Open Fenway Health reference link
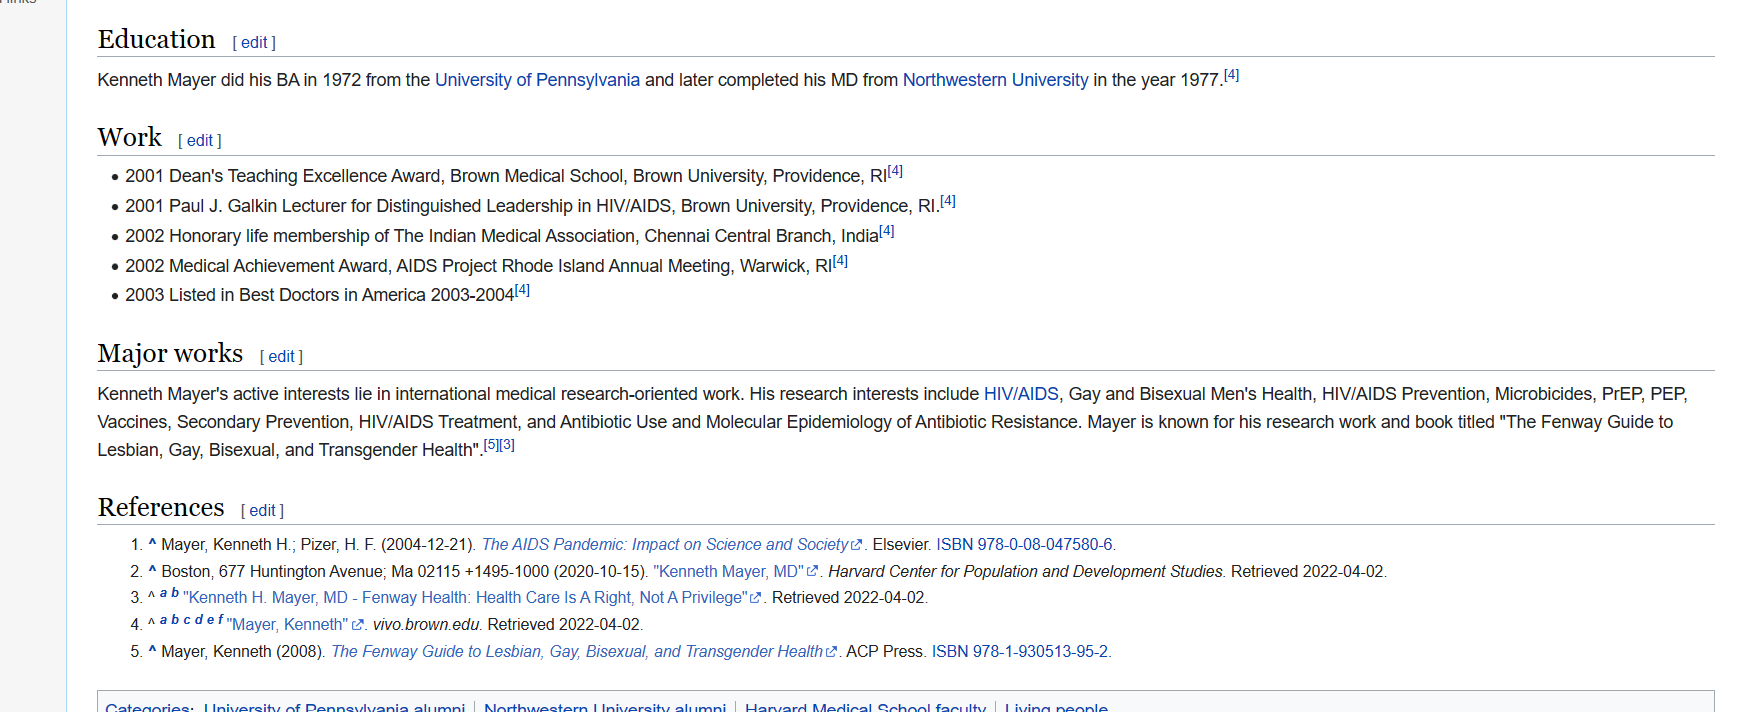1743x712 pixels. point(465,598)
